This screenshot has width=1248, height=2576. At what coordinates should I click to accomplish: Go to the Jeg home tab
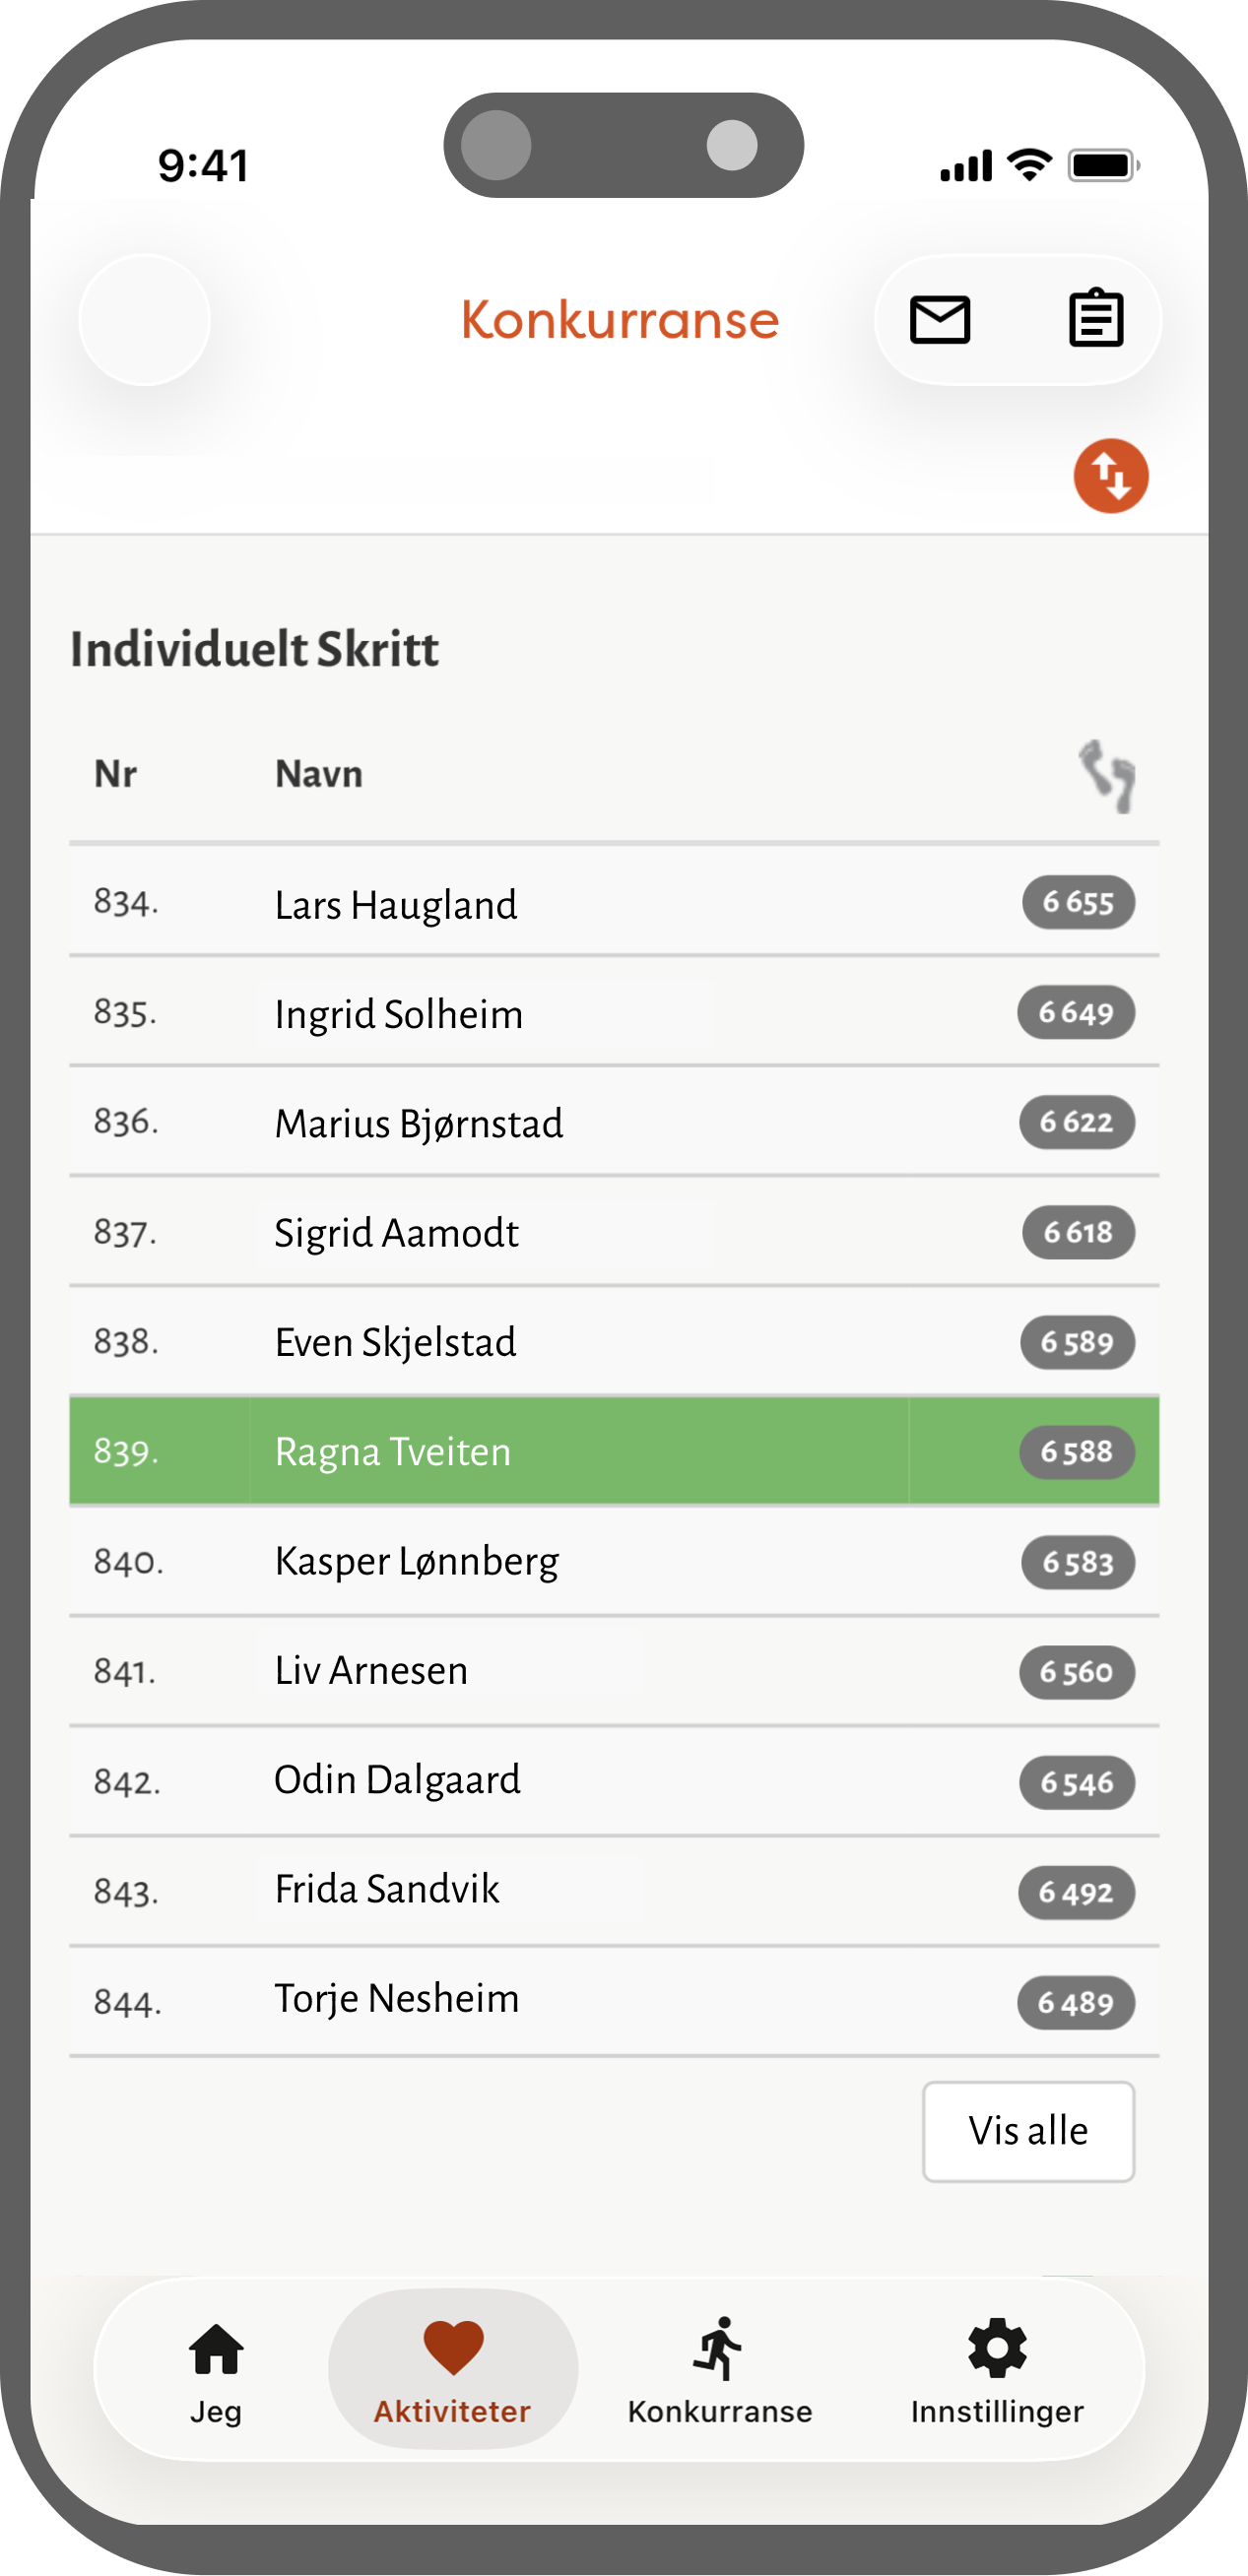click(x=216, y=2368)
